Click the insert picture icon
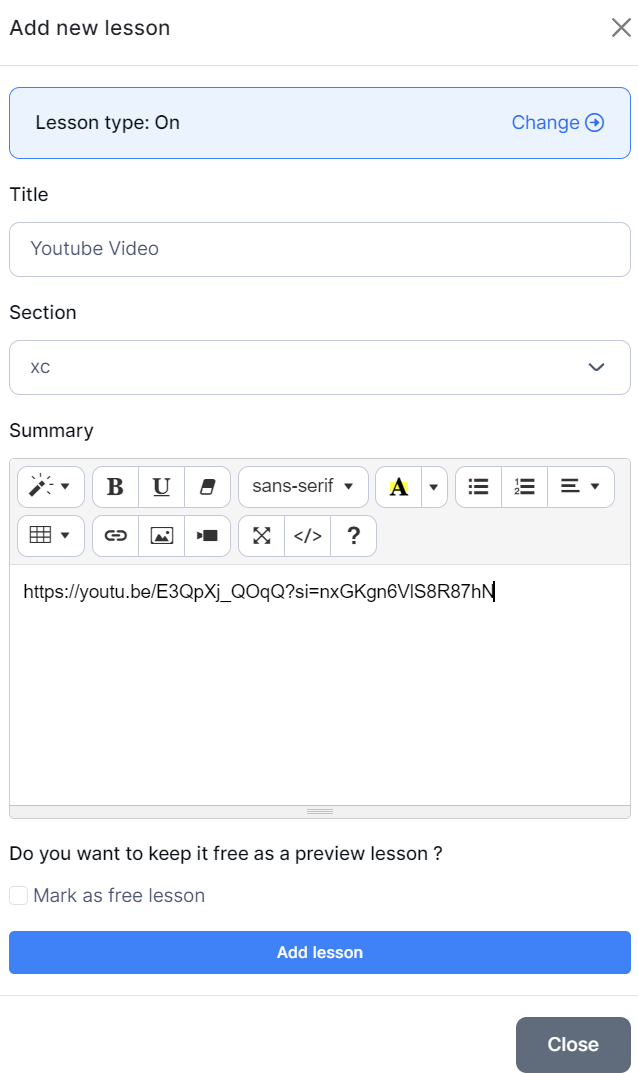This screenshot has height=1073, width=638. click(x=161, y=536)
